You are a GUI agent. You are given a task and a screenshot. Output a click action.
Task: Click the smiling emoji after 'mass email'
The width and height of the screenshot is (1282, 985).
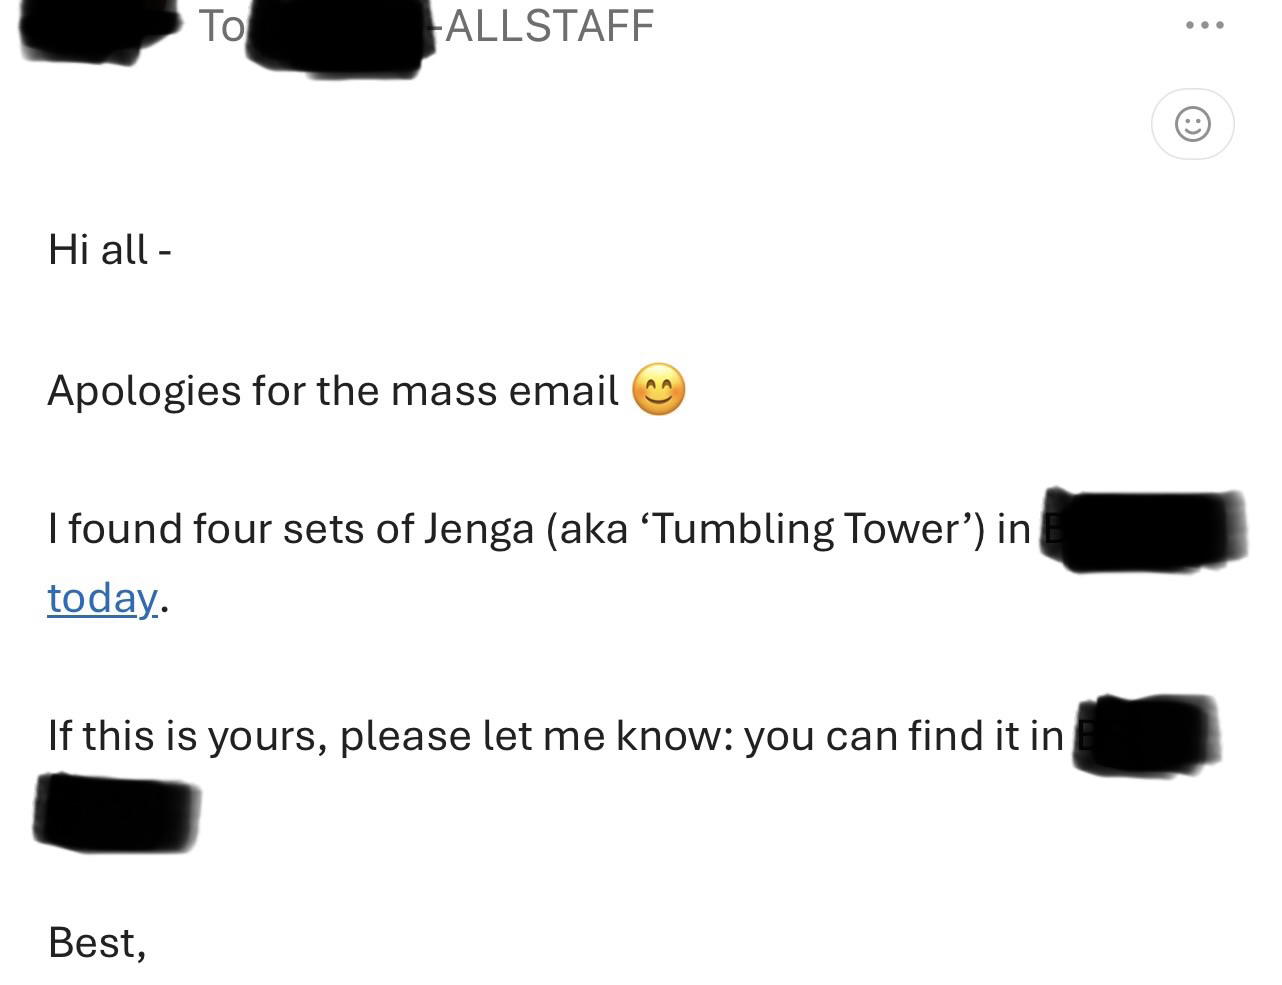click(659, 390)
